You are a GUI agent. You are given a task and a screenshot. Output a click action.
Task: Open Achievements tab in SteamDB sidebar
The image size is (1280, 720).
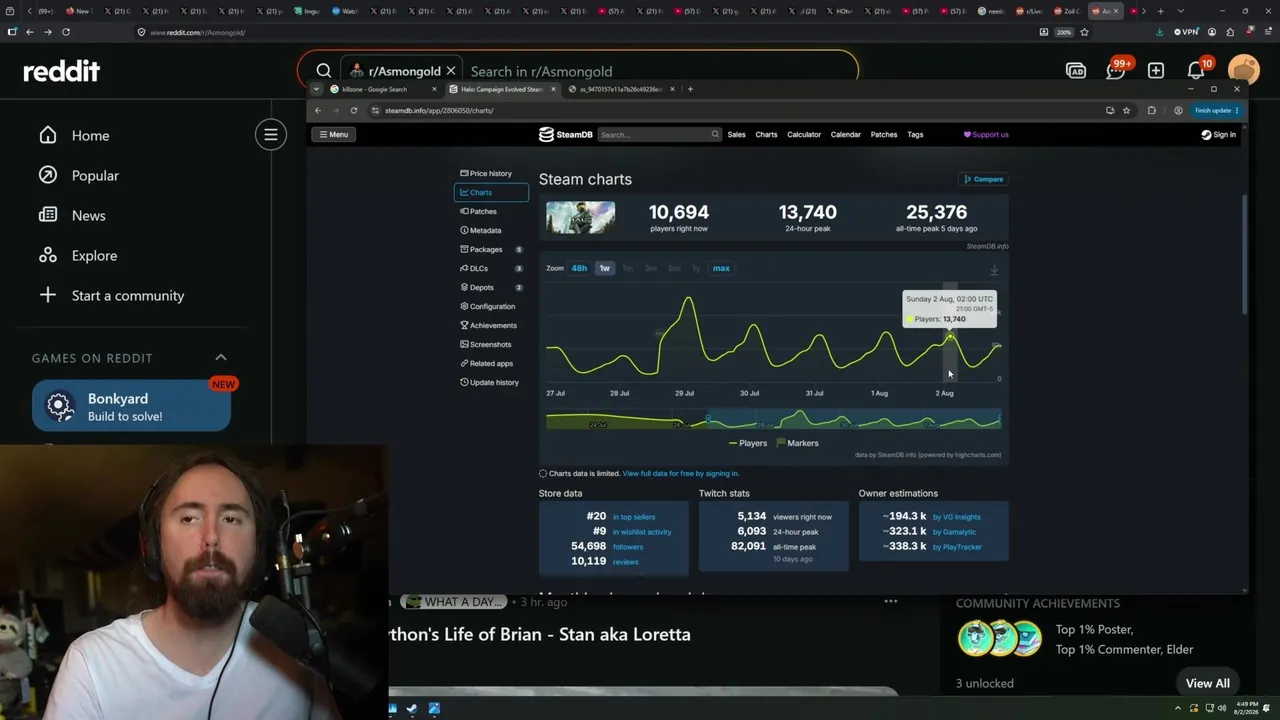point(491,325)
